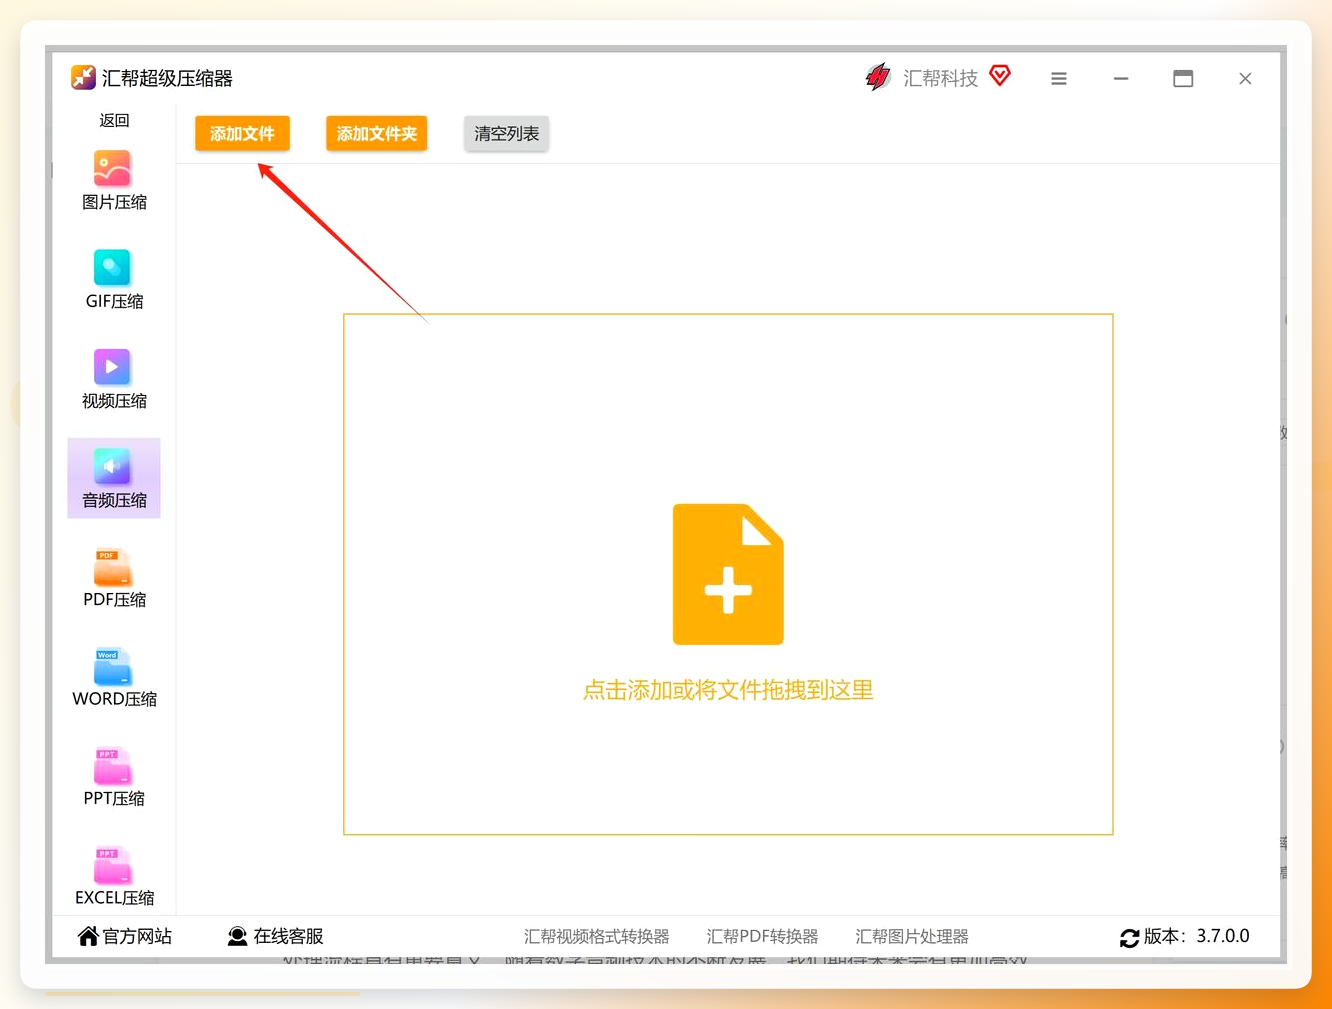Click the 添加文件夹 add folder button

click(x=376, y=133)
